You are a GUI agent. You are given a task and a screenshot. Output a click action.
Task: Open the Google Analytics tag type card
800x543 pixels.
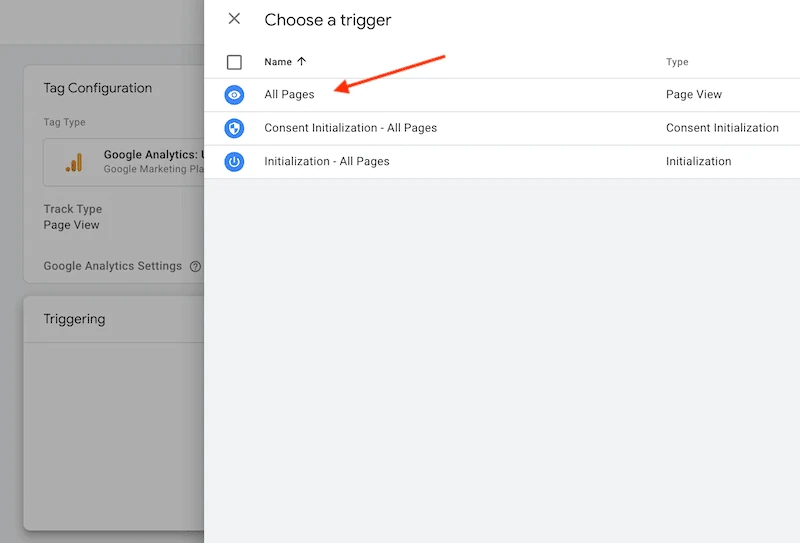coord(123,162)
